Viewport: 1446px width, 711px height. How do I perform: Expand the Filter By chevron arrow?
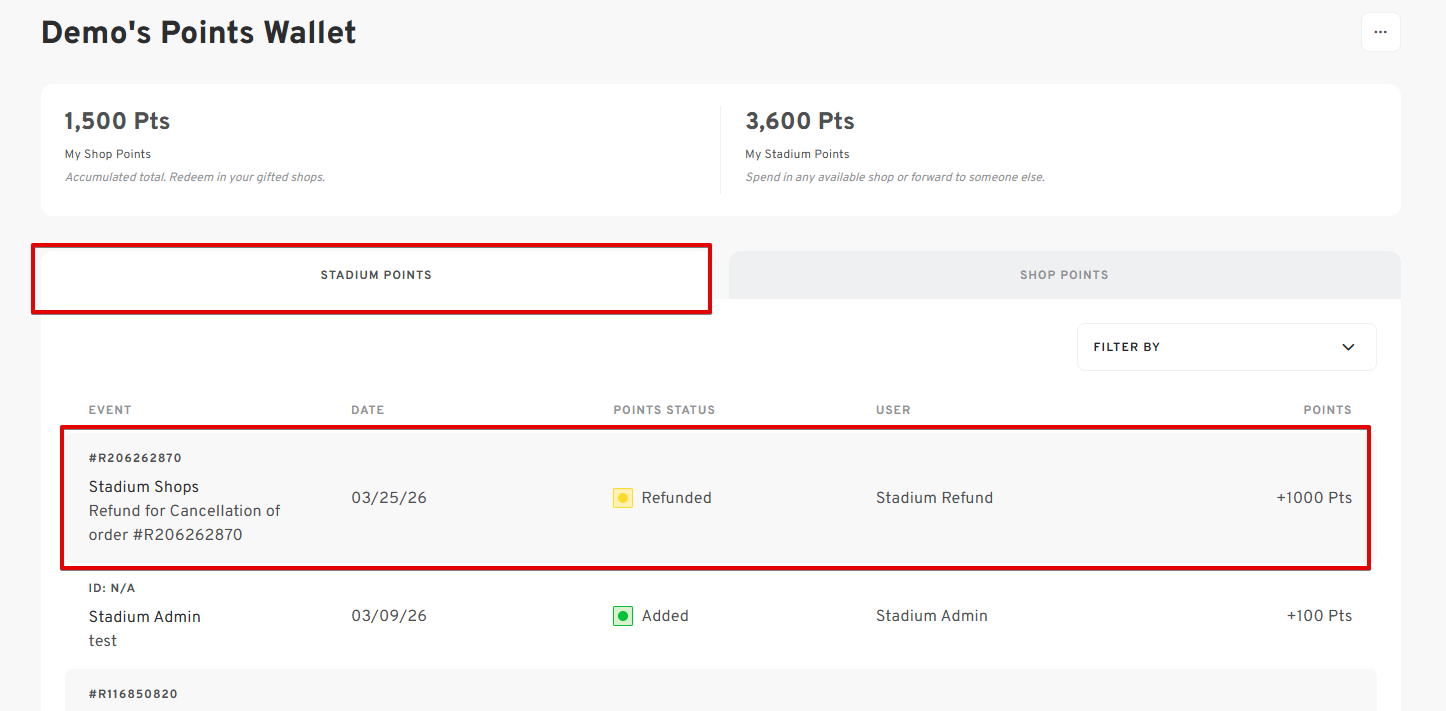click(x=1348, y=347)
